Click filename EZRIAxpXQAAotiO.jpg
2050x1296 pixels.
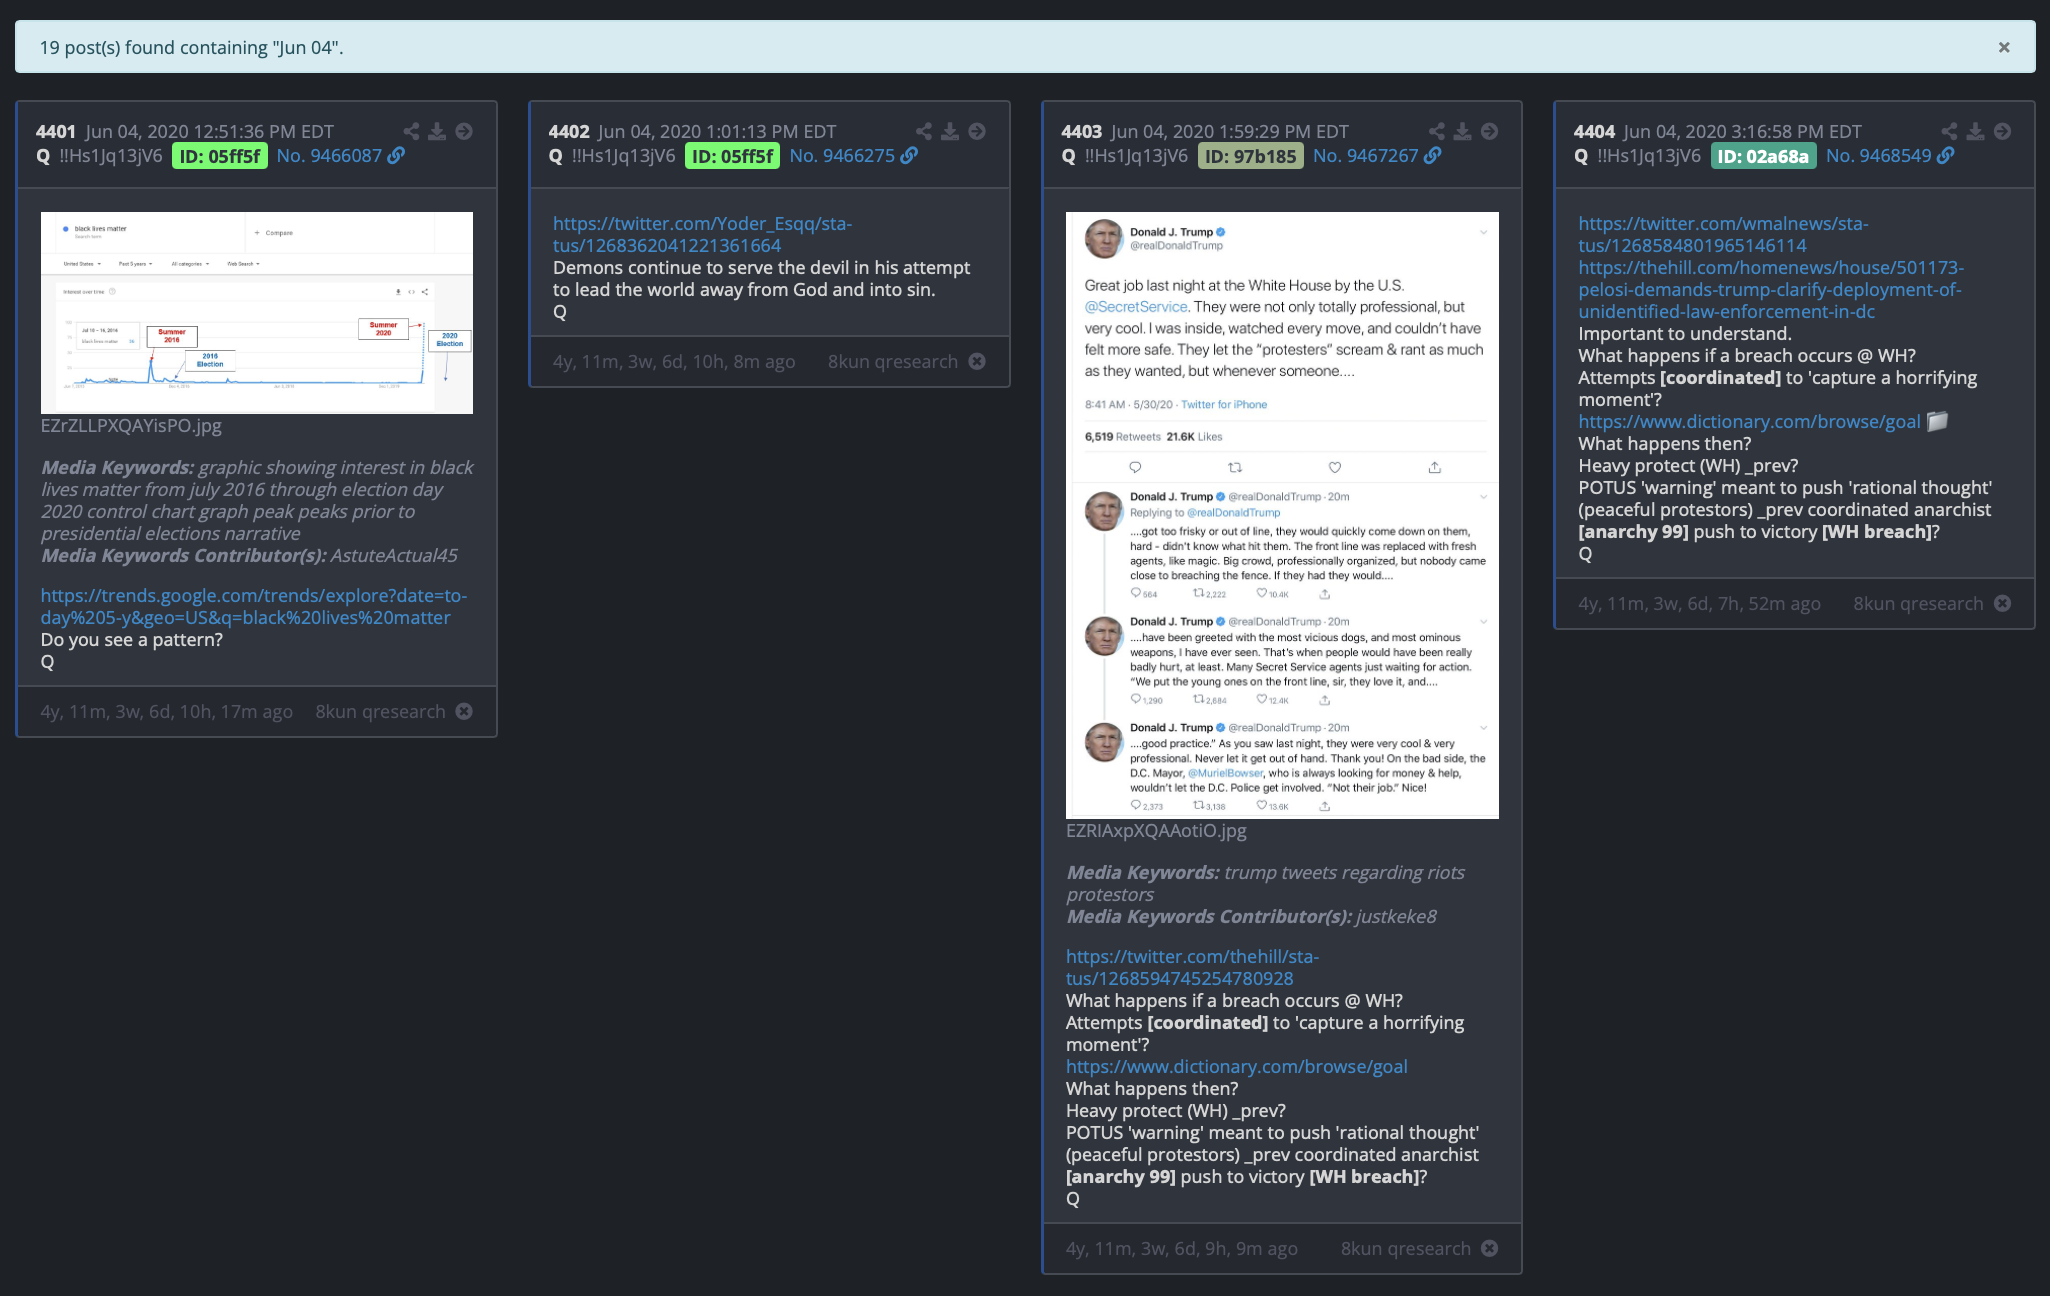coord(1156,830)
